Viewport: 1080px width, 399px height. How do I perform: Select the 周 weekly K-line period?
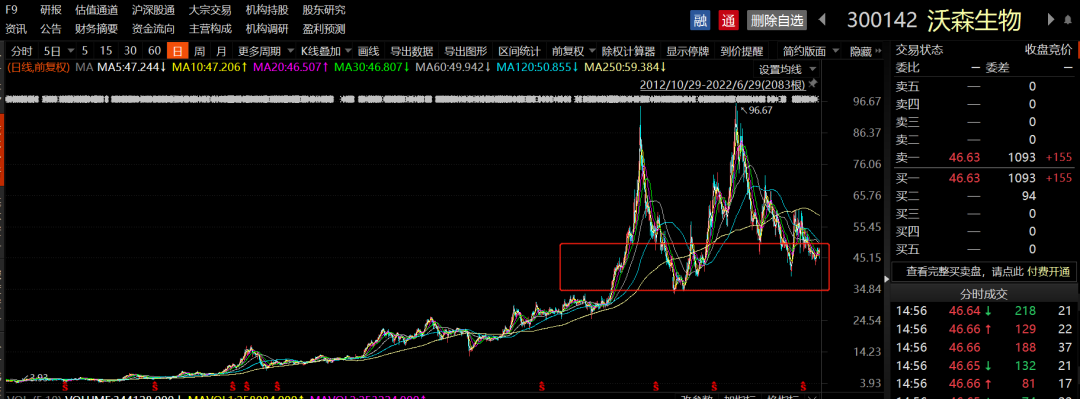coord(199,51)
